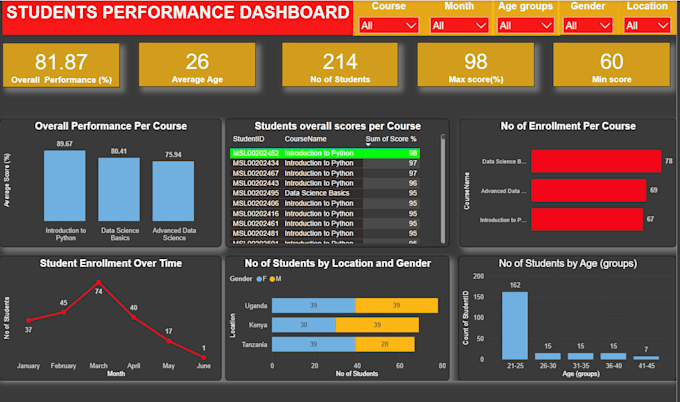Select the Advanced Data Science performance bar
The height and width of the screenshot is (402, 680).
(173, 191)
